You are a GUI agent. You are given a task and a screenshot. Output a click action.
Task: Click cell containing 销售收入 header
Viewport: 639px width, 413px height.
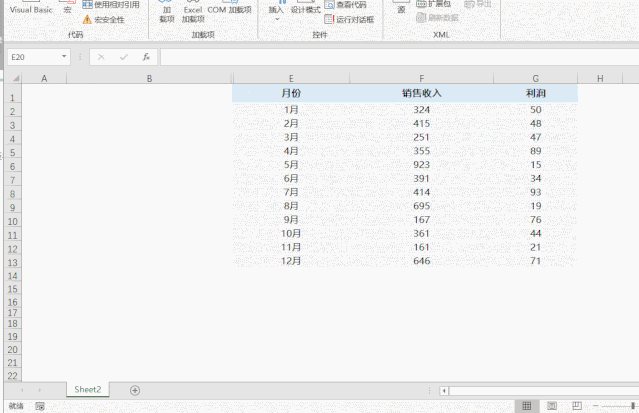pos(422,93)
